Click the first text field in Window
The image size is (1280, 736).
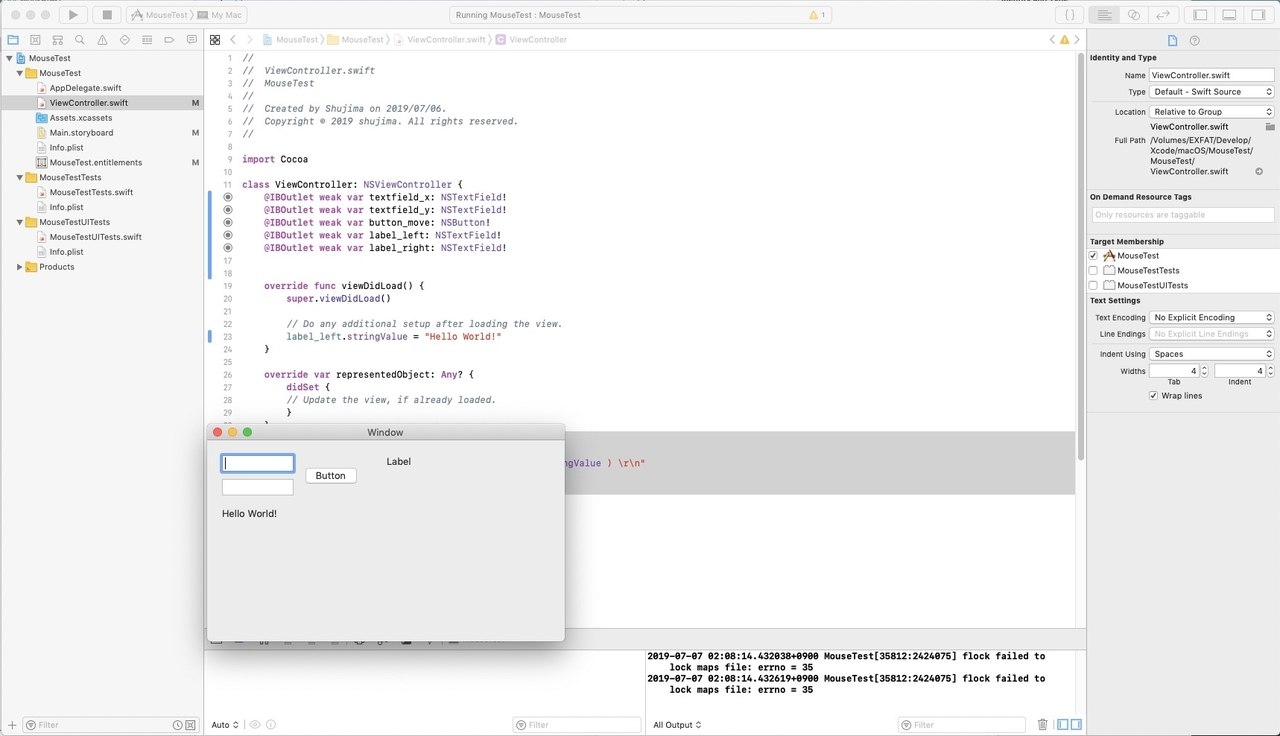(258, 463)
